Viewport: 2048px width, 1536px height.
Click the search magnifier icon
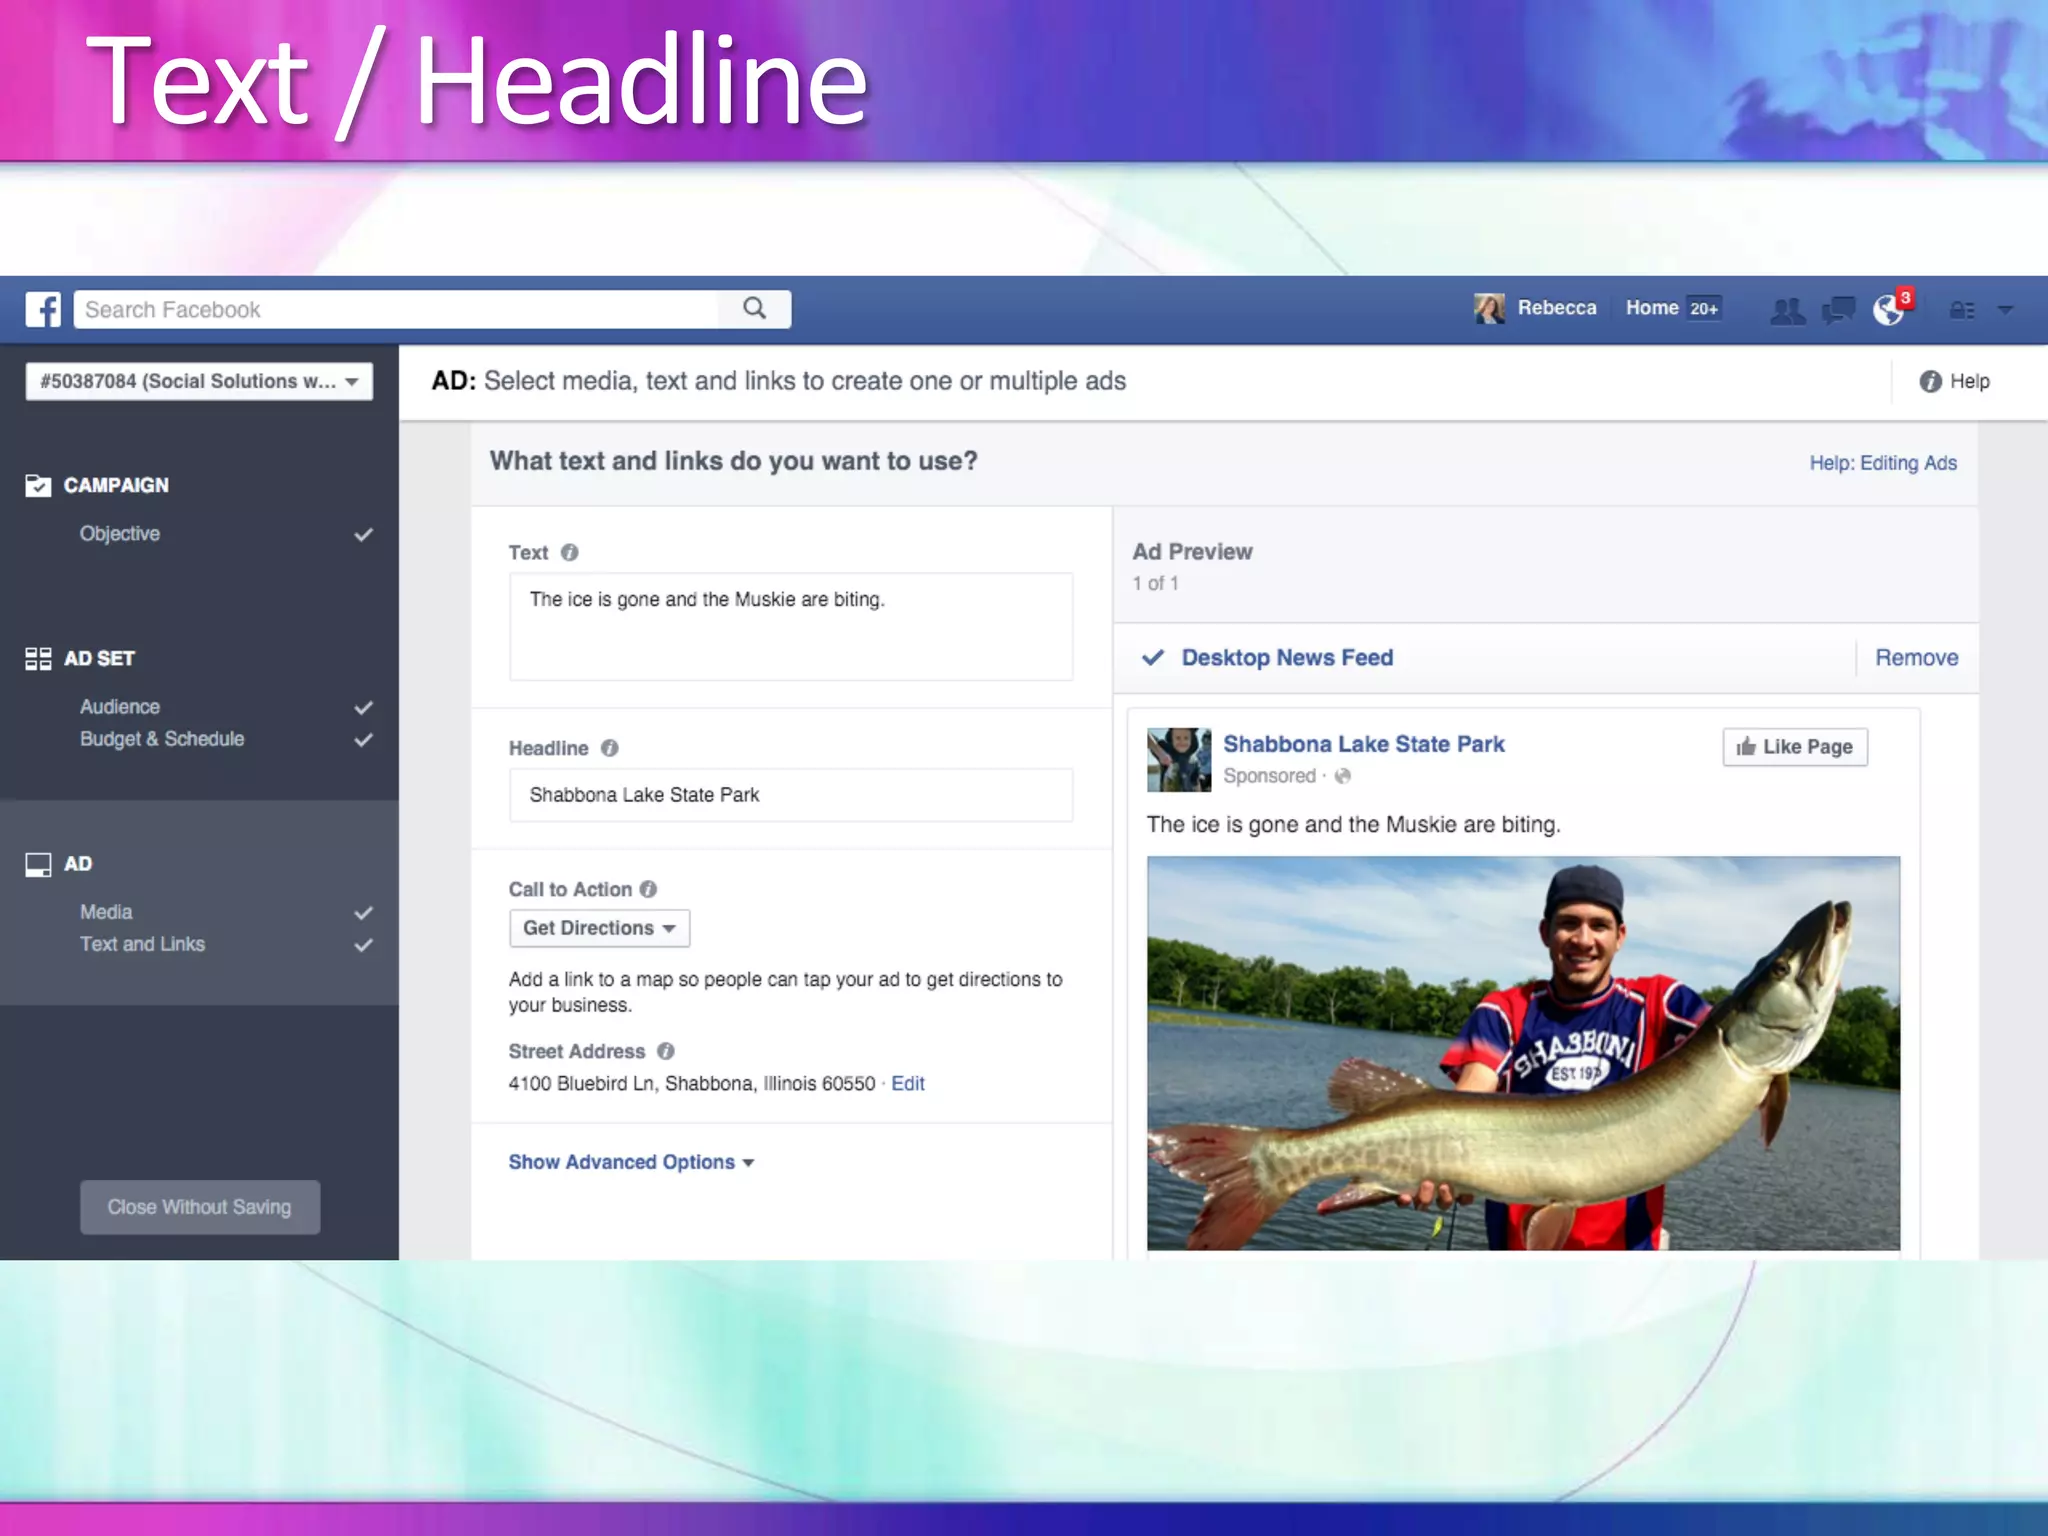click(755, 309)
